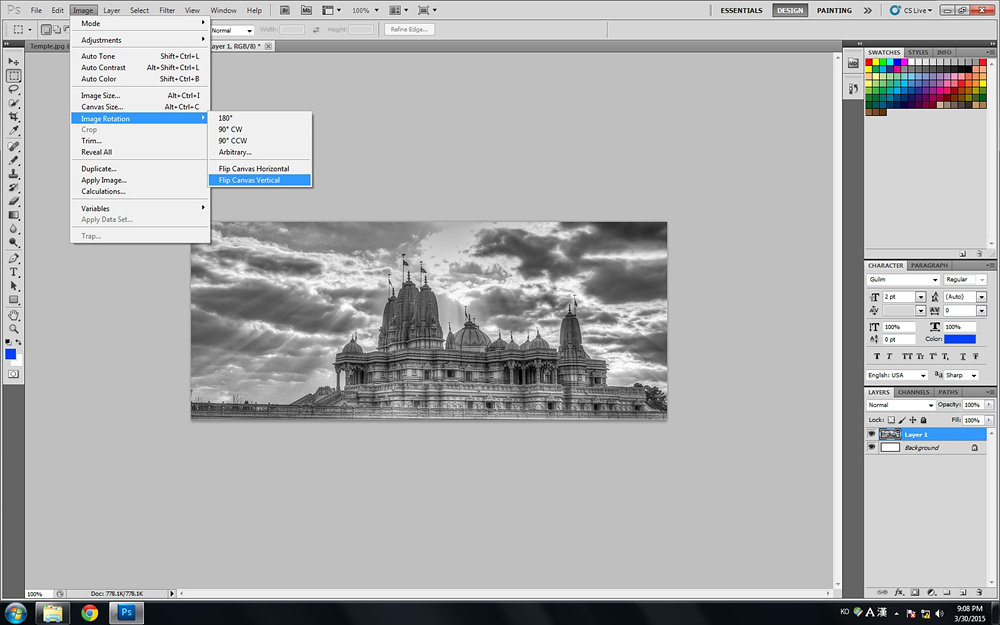Image resolution: width=1000 pixels, height=625 pixels.
Task: Toggle visibility of the Background layer
Action: (x=871, y=448)
